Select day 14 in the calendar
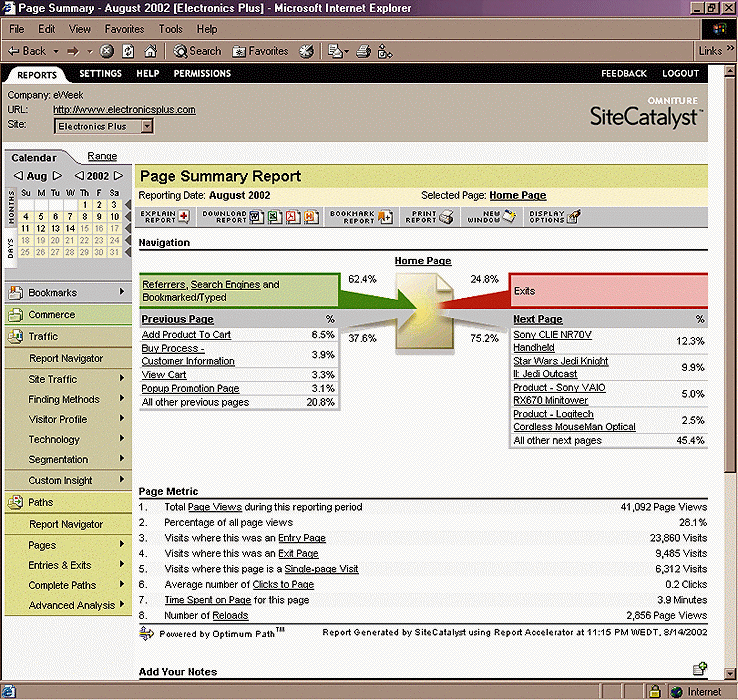This screenshot has width=738, height=700. [x=70, y=228]
